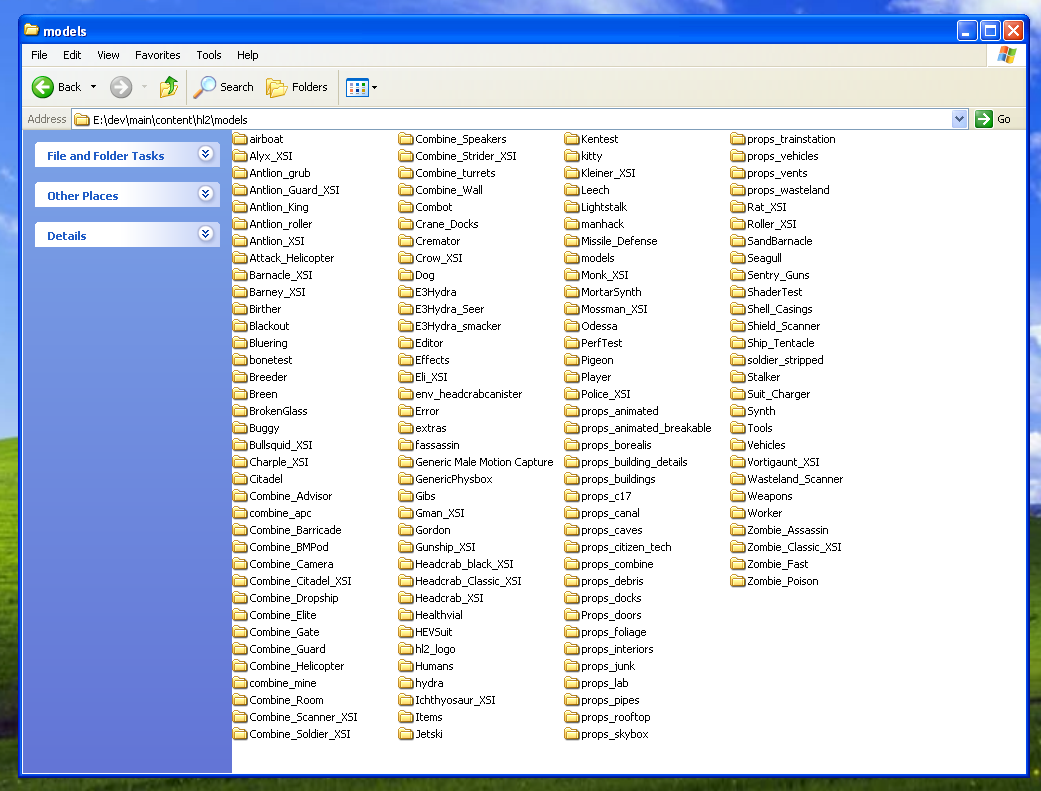Select the Combine_Scanner_XSI folder name

(x=303, y=717)
